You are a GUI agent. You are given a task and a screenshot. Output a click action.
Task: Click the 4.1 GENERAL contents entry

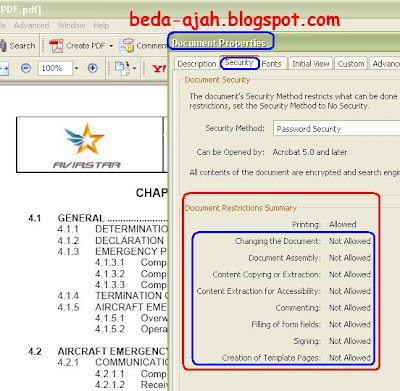click(98, 218)
